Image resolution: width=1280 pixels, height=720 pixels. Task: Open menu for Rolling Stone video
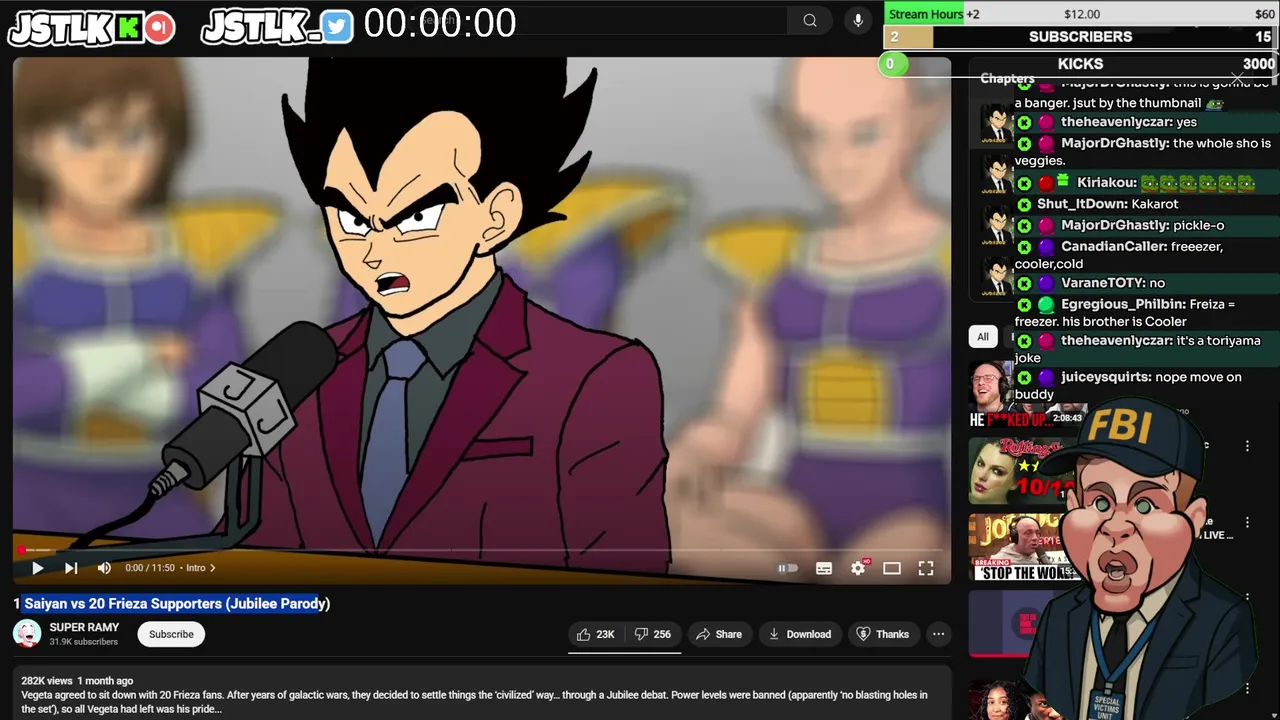1247,446
